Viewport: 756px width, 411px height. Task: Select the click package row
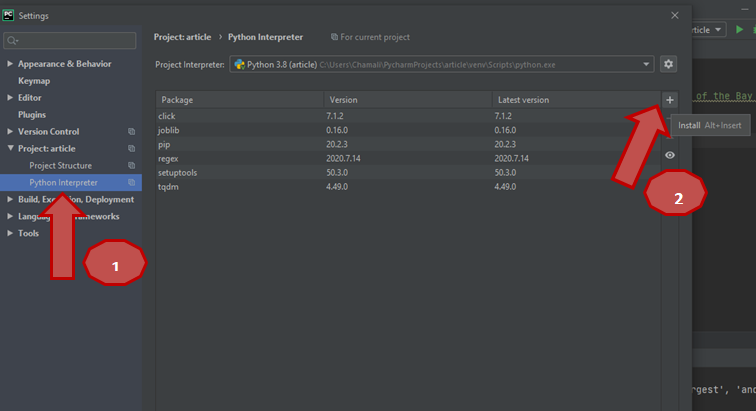point(408,116)
